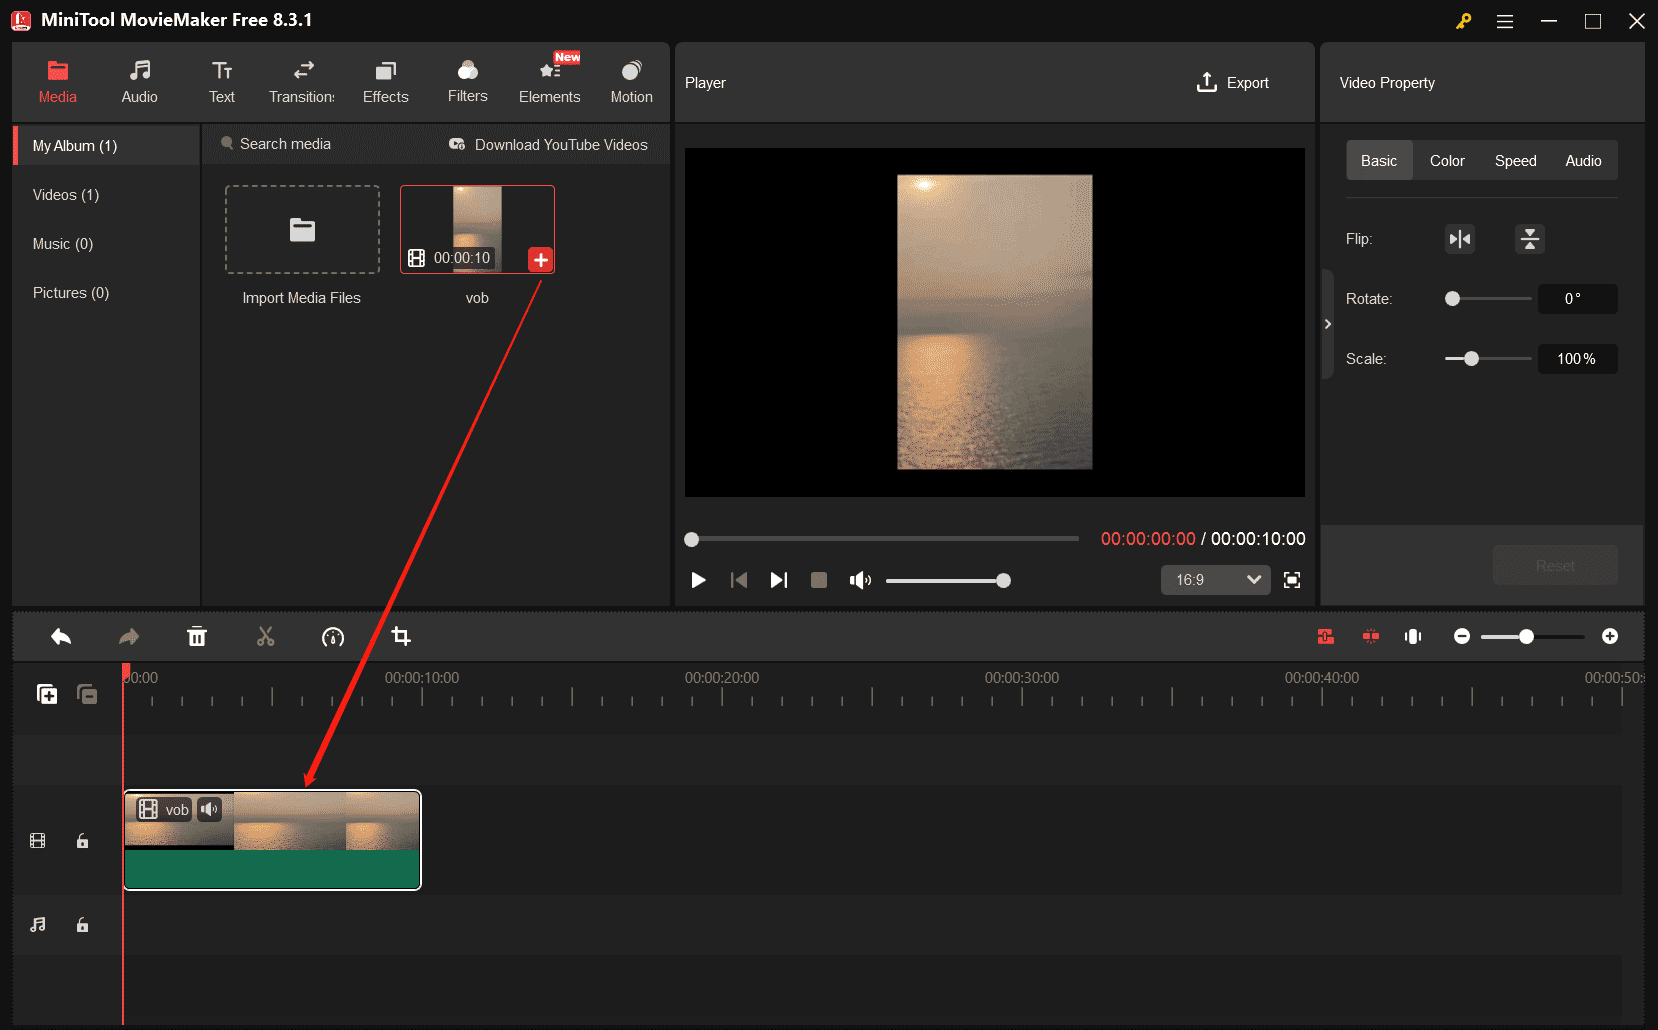The height and width of the screenshot is (1030, 1658).
Task: Click the Undo arrow icon
Action: [x=61, y=637]
